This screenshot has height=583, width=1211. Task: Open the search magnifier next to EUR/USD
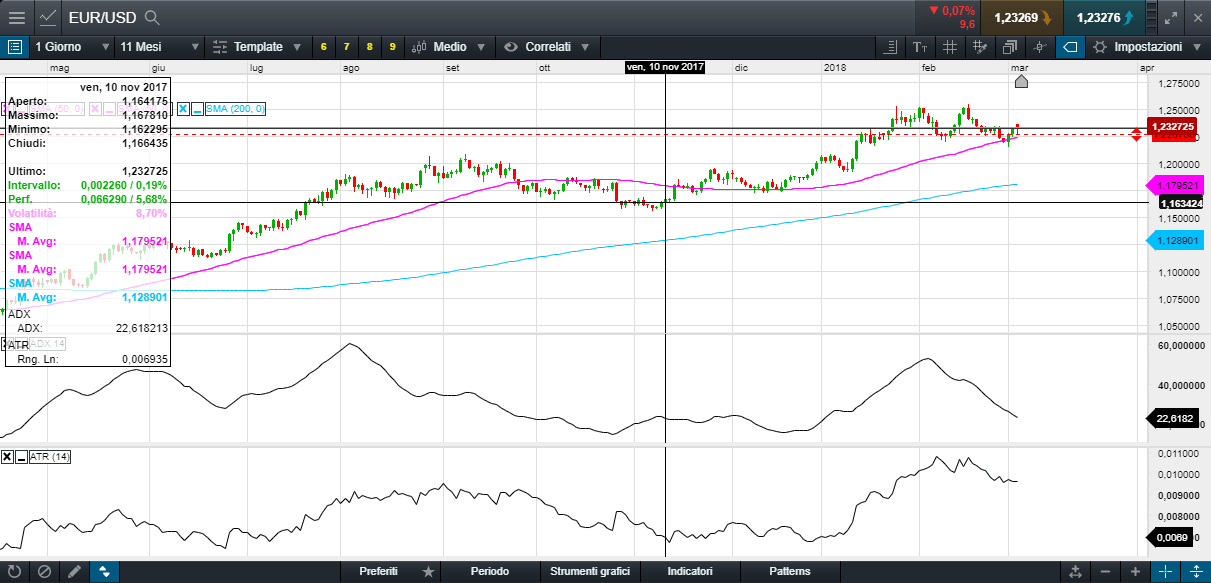152,17
